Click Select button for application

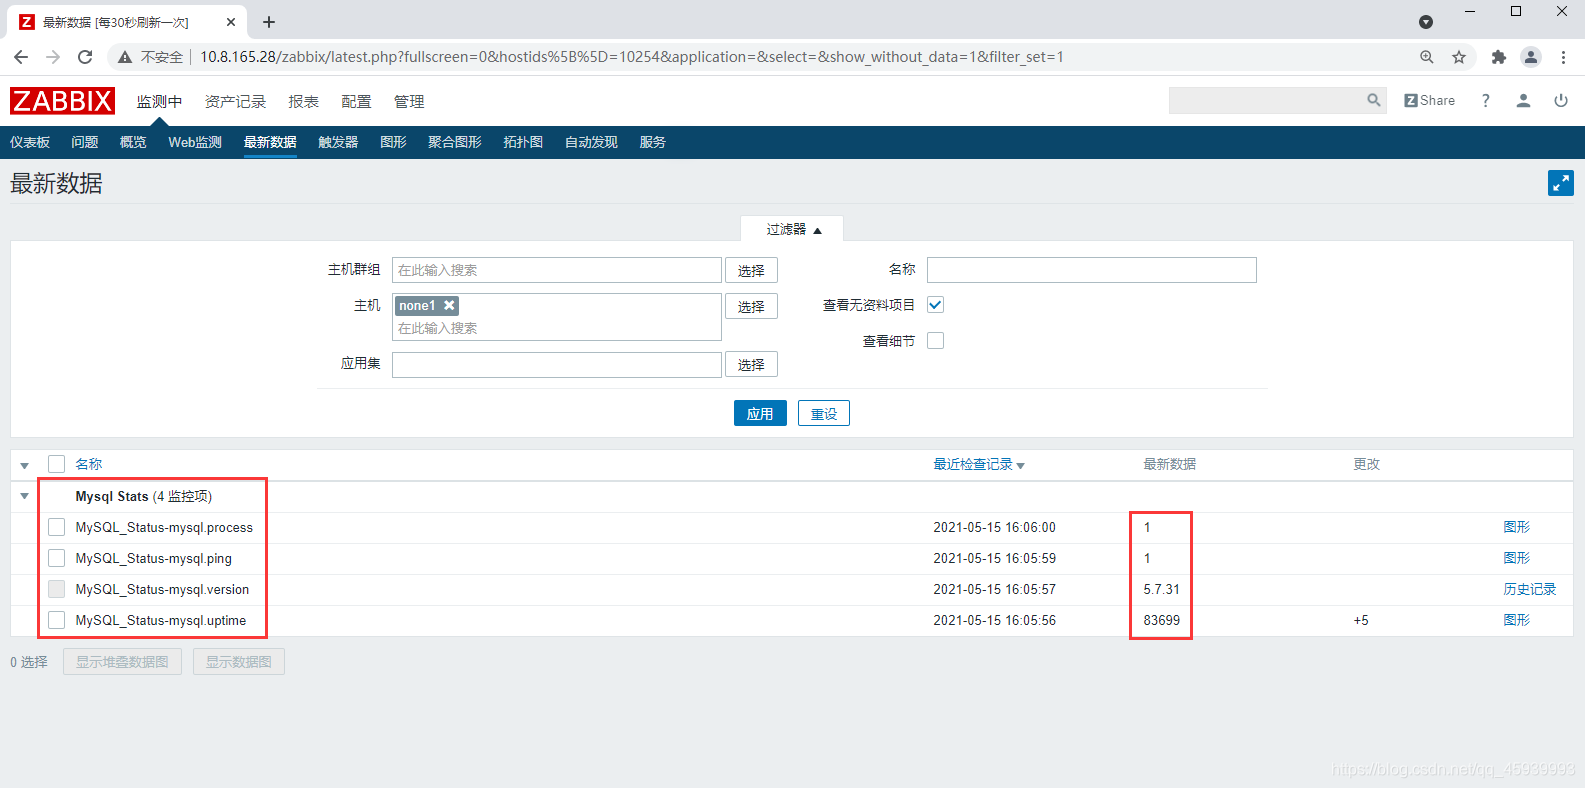click(x=751, y=364)
